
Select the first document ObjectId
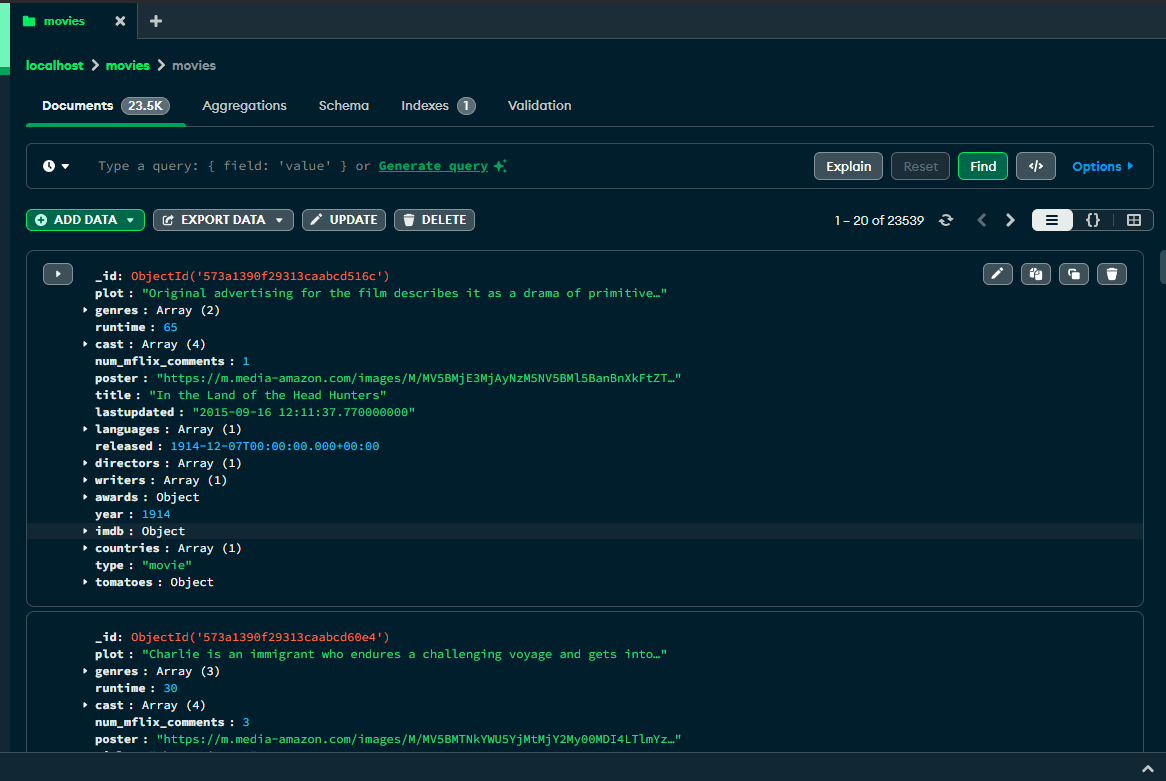click(x=260, y=276)
